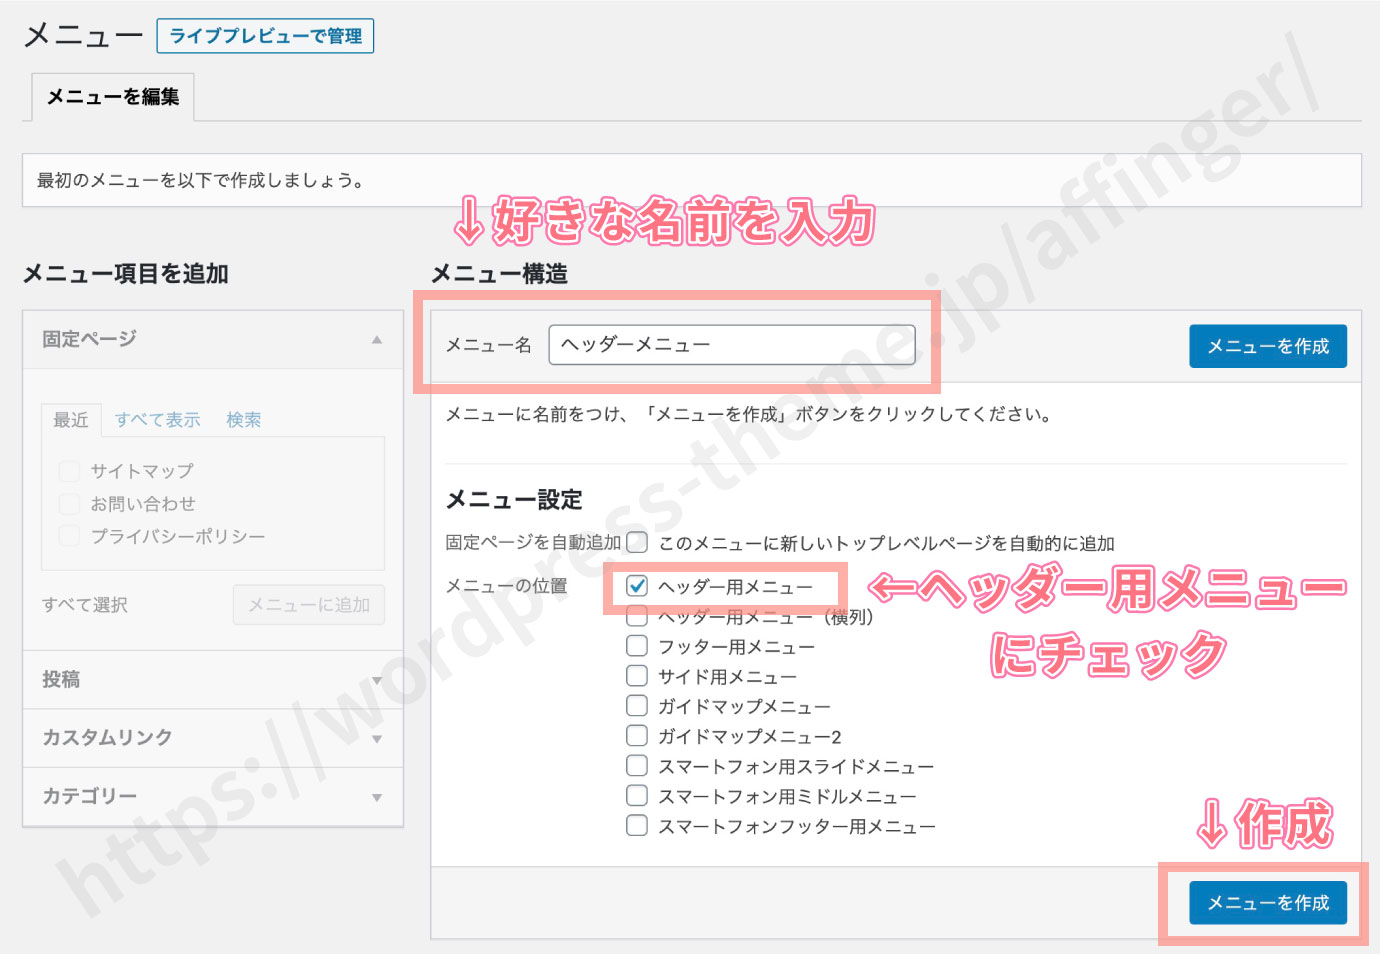Check the サイトマップ page checkbox
The height and width of the screenshot is (954, 1380).
click(x=69, y=471)
